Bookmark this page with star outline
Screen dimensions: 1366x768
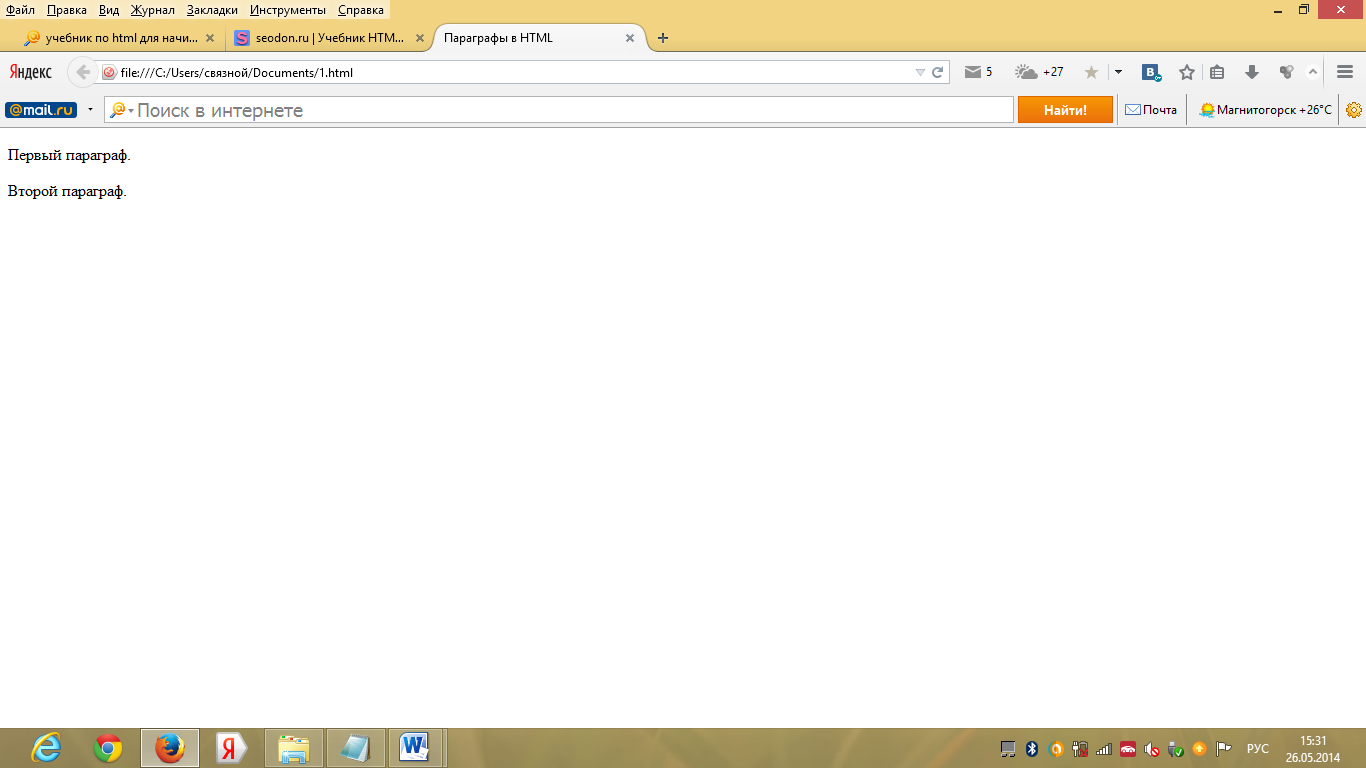tap(1187, 72)
